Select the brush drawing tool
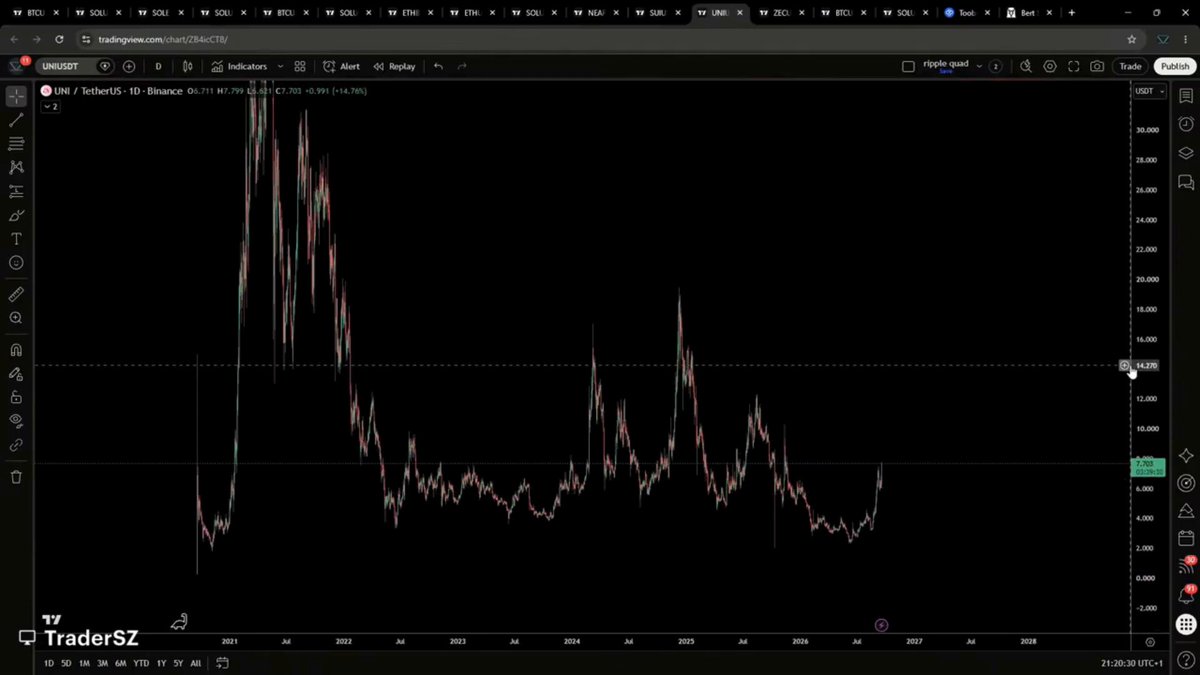The width and height of the screenshot is (1200, 675). tap(16, 215)
